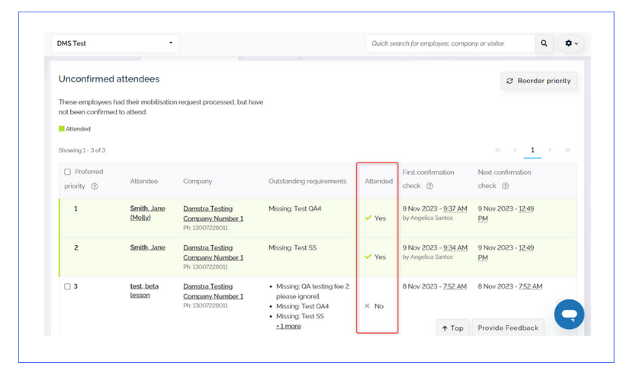Select page 1 in pagination
Viewport: 633px width, 378px height.
532,150
